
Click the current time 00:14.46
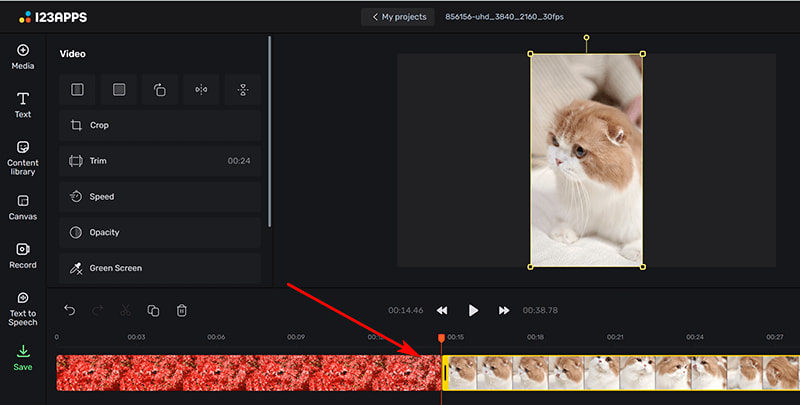click(x=406, y=310)
